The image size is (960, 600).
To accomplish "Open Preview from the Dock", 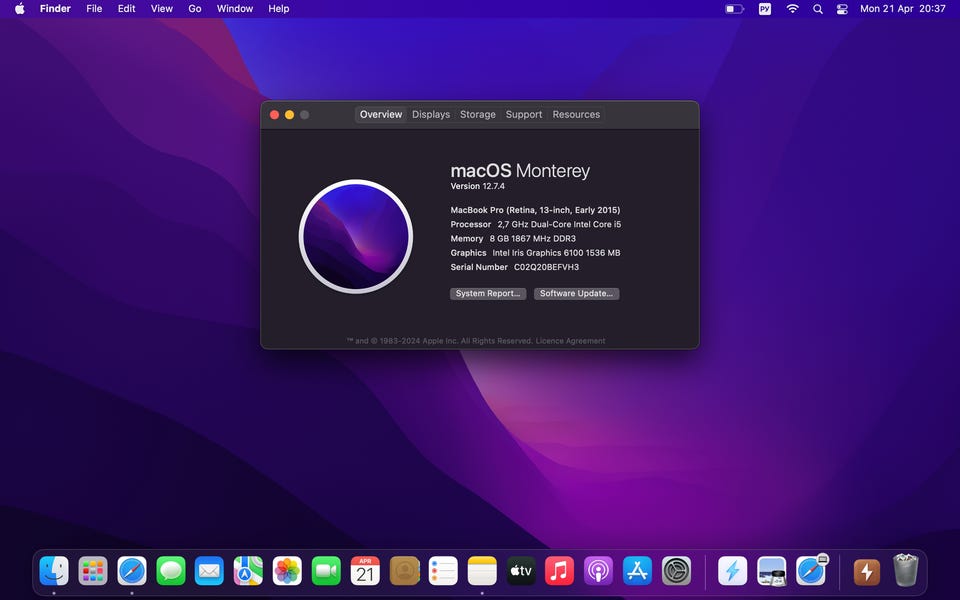I will pyautogui.click(x=771, y=571).
